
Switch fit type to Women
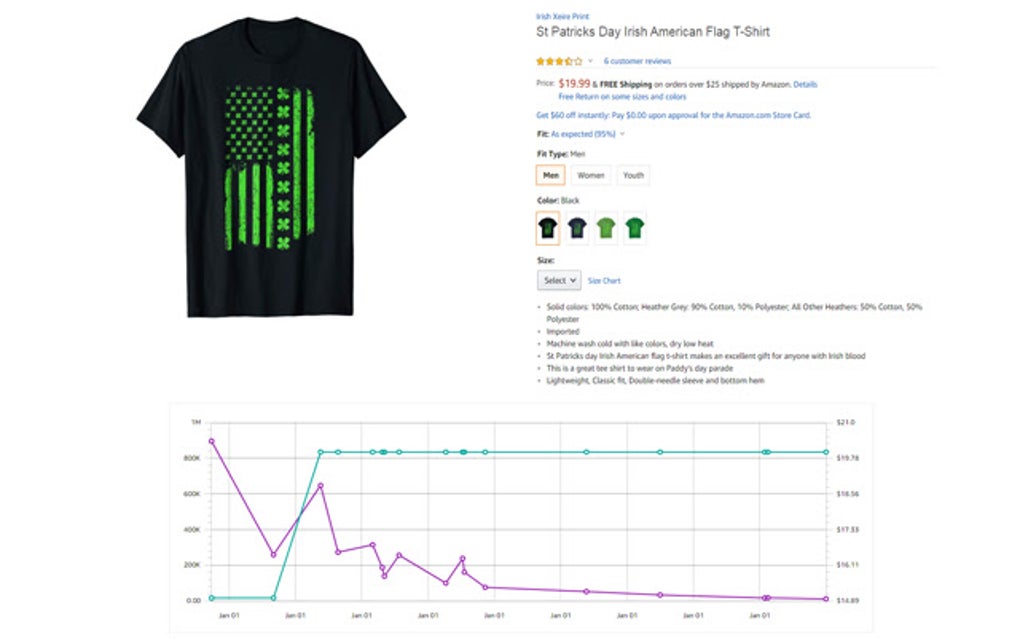[591, 175]
